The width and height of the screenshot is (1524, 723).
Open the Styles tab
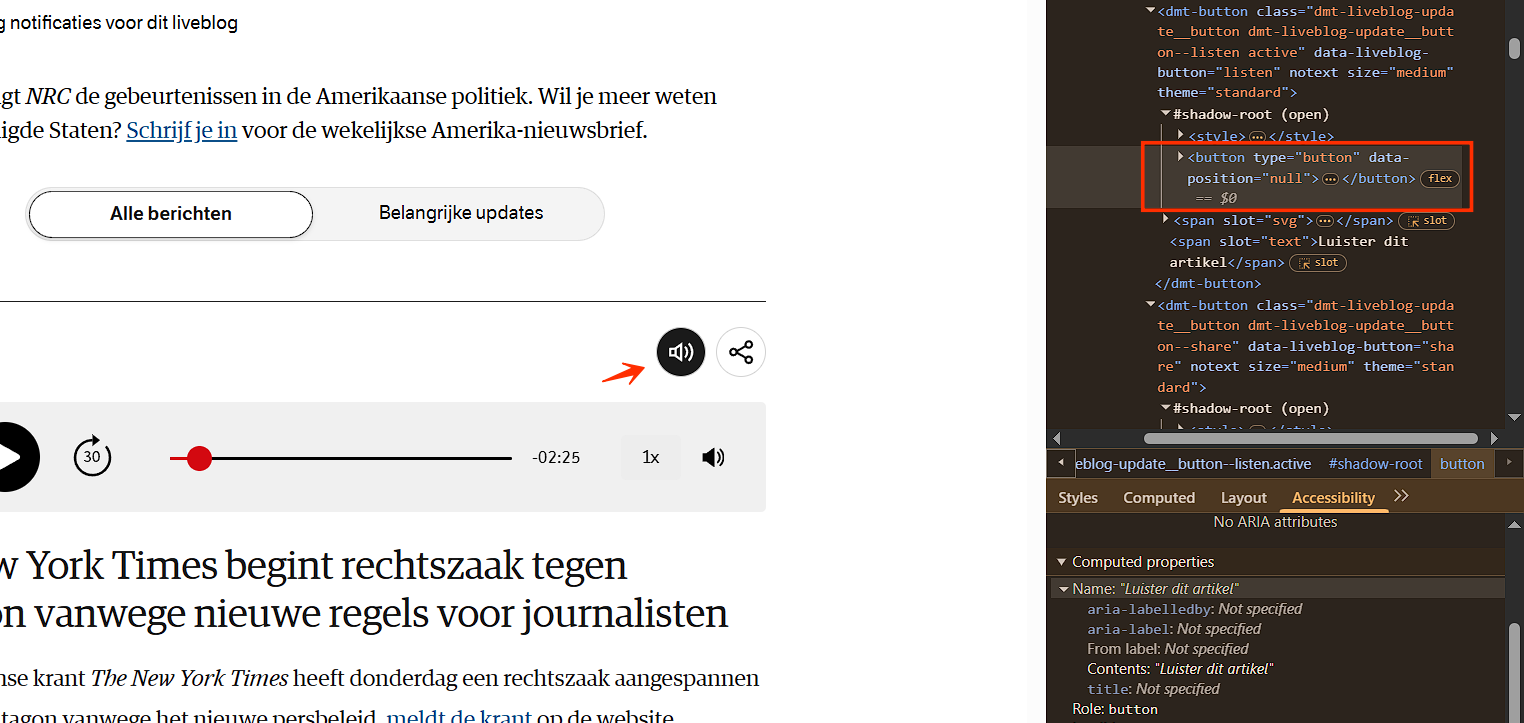click(x=1078, y=497)
